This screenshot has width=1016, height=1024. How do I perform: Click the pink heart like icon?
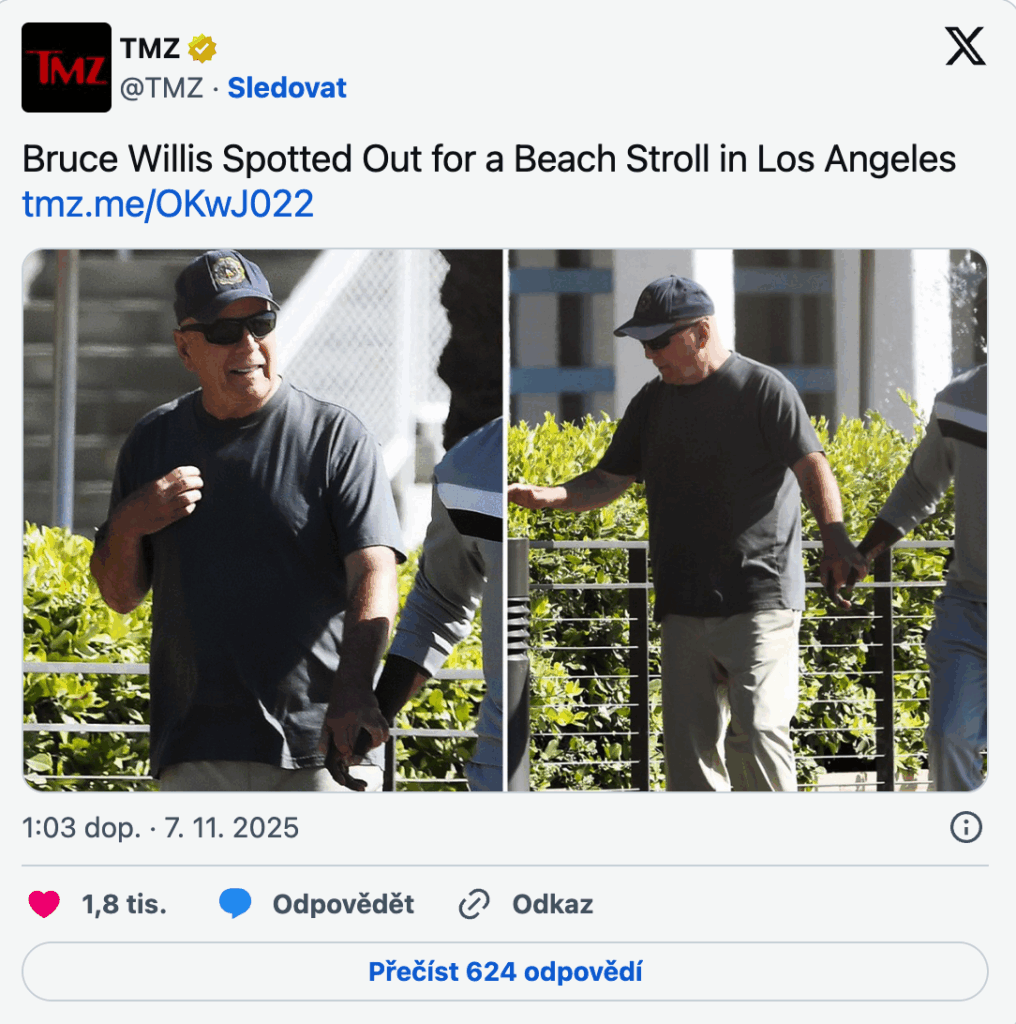point(44,904)
